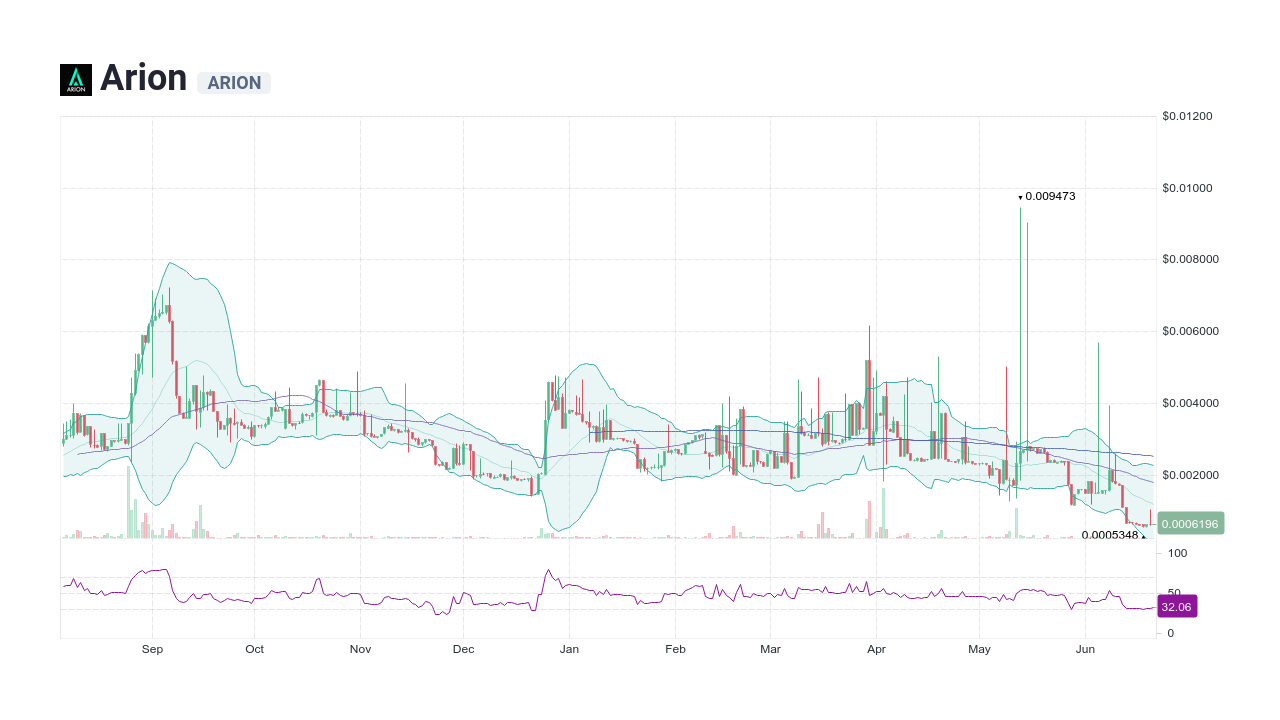The image size is (1280, 720).
Task: Click the purple RSI value badge 32.06
Action: (x=1176, y=606)
